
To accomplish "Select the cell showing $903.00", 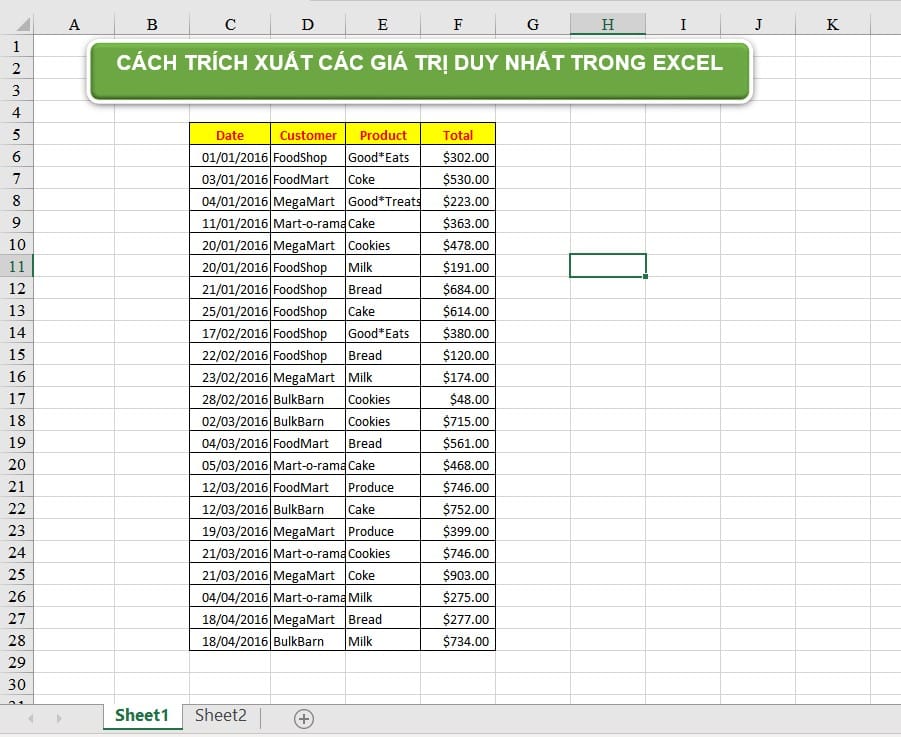I will click(x=457, y=575).
